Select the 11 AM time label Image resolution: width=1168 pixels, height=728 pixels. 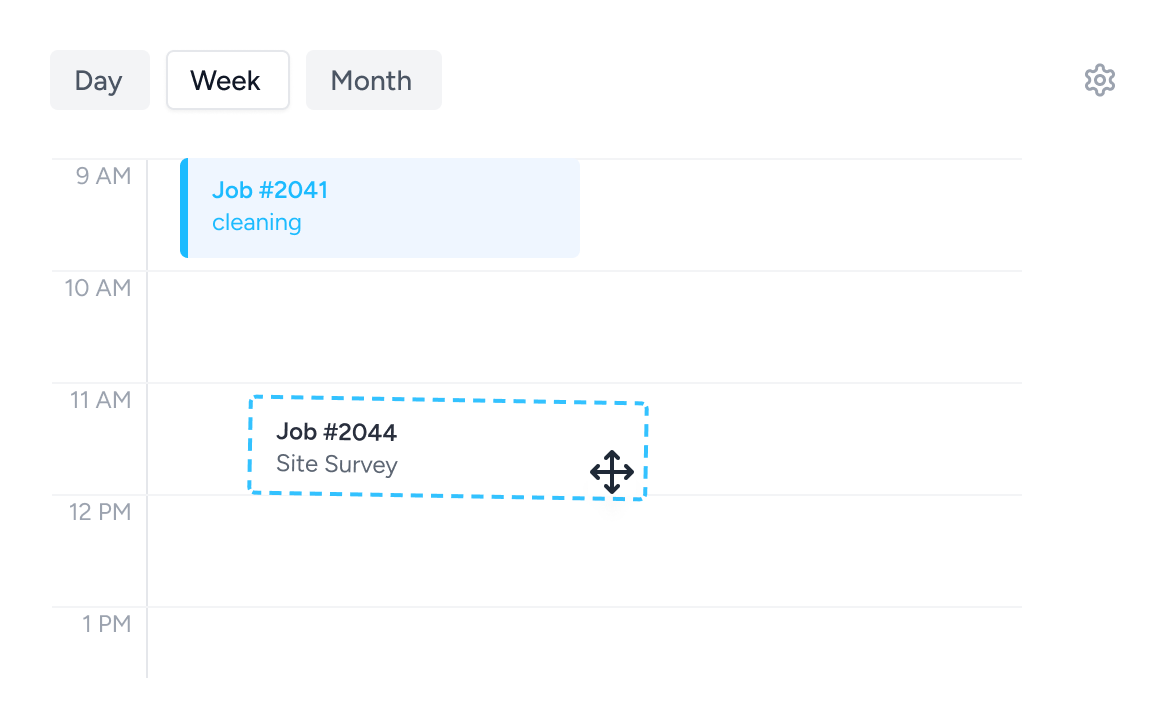click(x=100, y=400)
